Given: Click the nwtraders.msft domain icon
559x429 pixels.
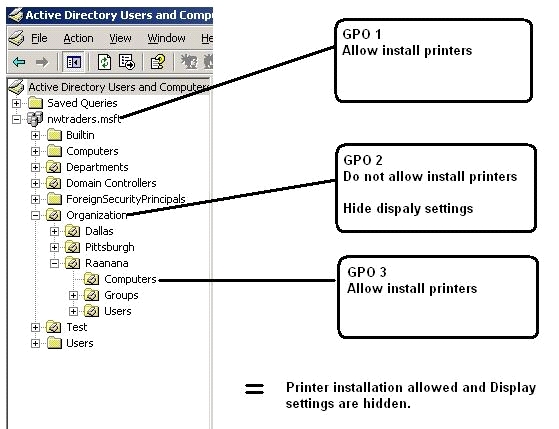Looking at the screenshot, I should [35, 119].
